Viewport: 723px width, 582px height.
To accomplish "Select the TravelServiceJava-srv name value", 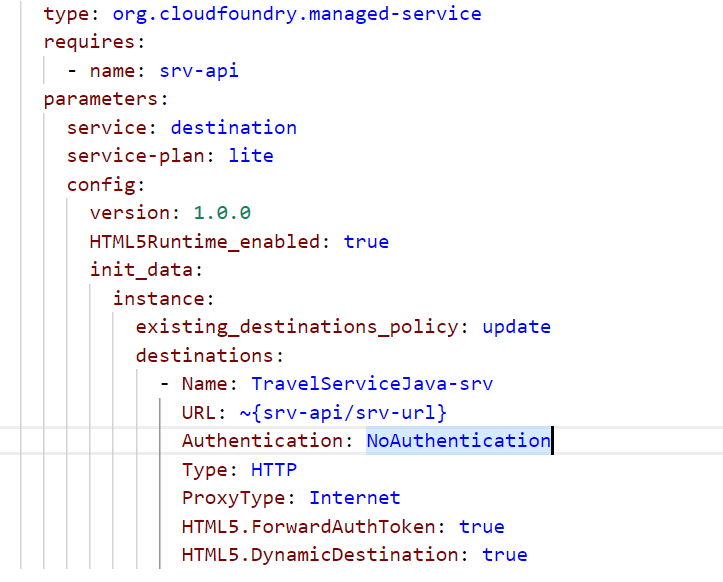I will pos(372,384).
